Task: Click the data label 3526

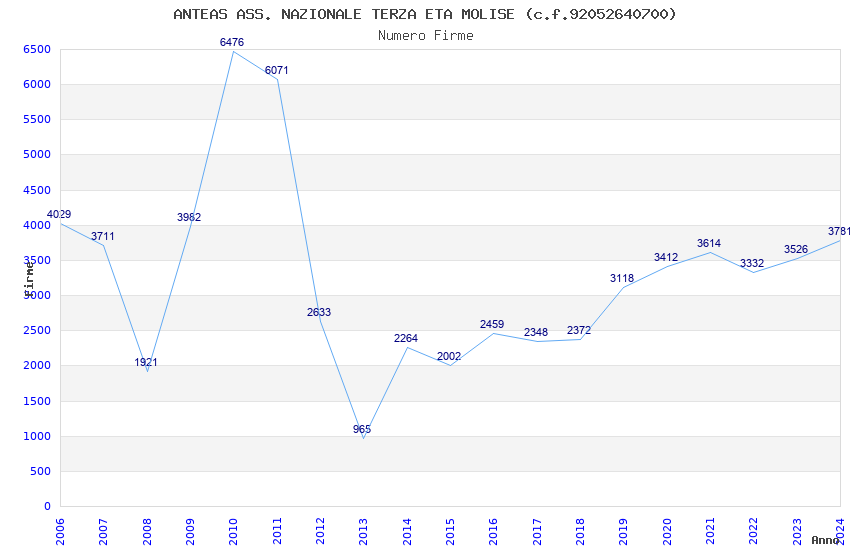Action: pyautogui.click(x=796, y=249)
